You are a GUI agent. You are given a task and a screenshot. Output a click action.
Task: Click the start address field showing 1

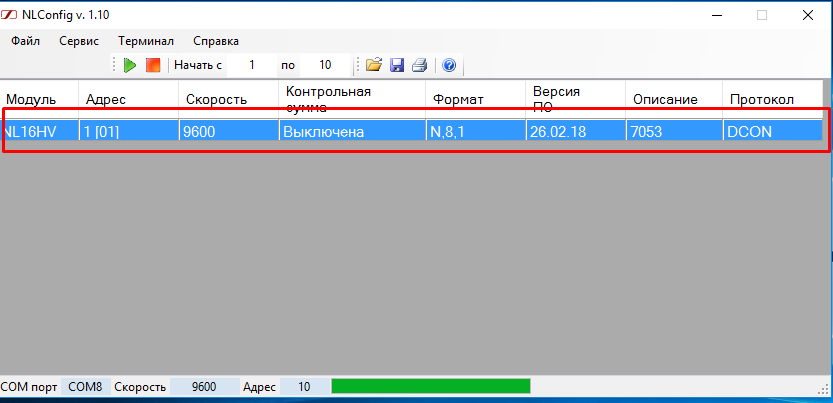(x=251, y=65)
